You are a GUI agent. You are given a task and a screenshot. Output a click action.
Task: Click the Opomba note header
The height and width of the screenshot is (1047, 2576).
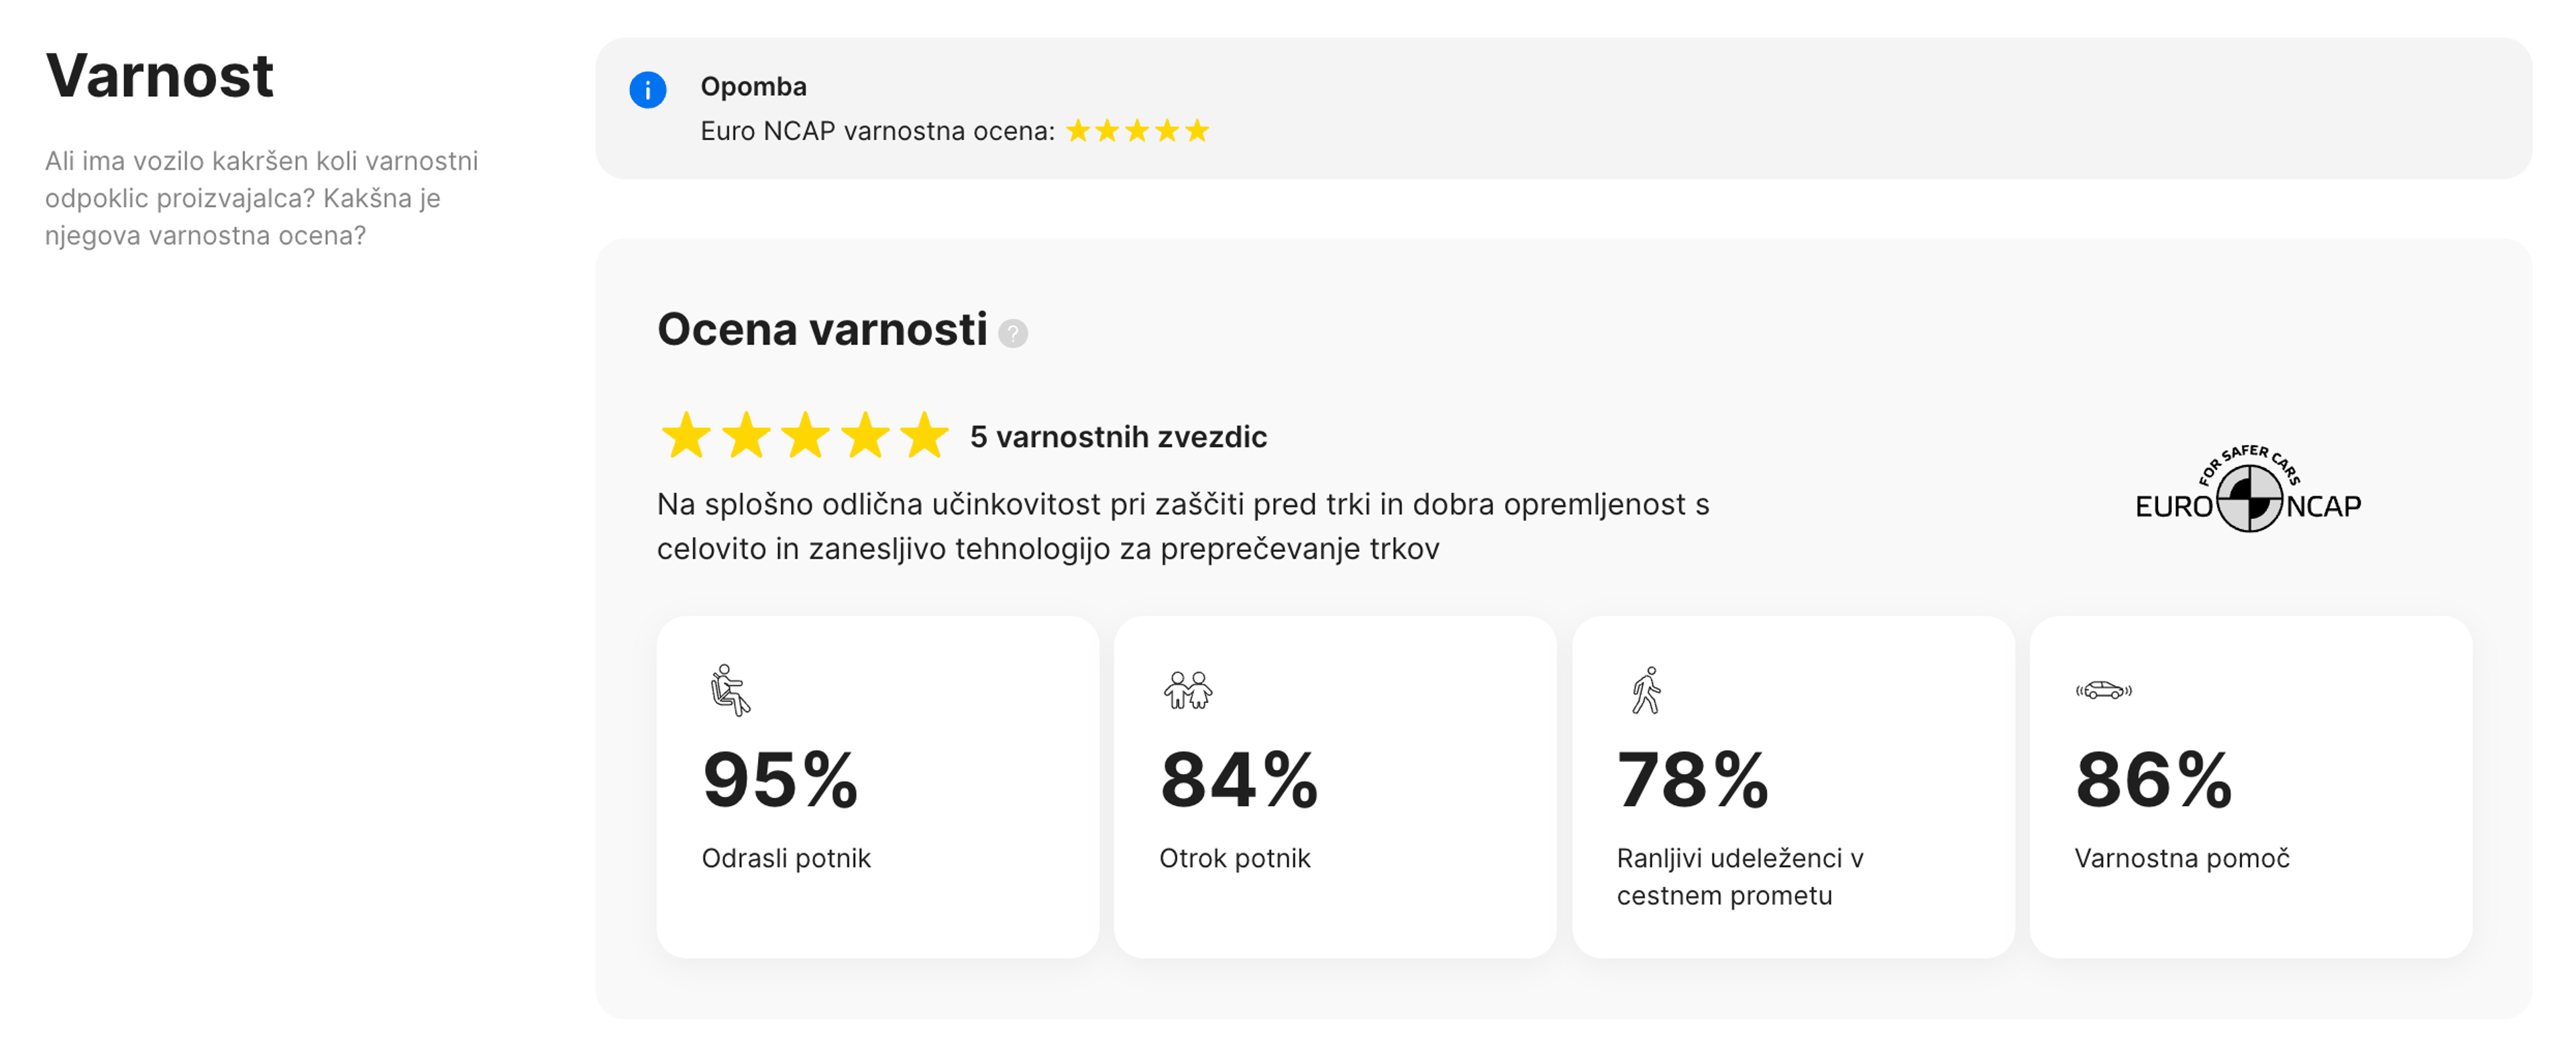[752, 87]
